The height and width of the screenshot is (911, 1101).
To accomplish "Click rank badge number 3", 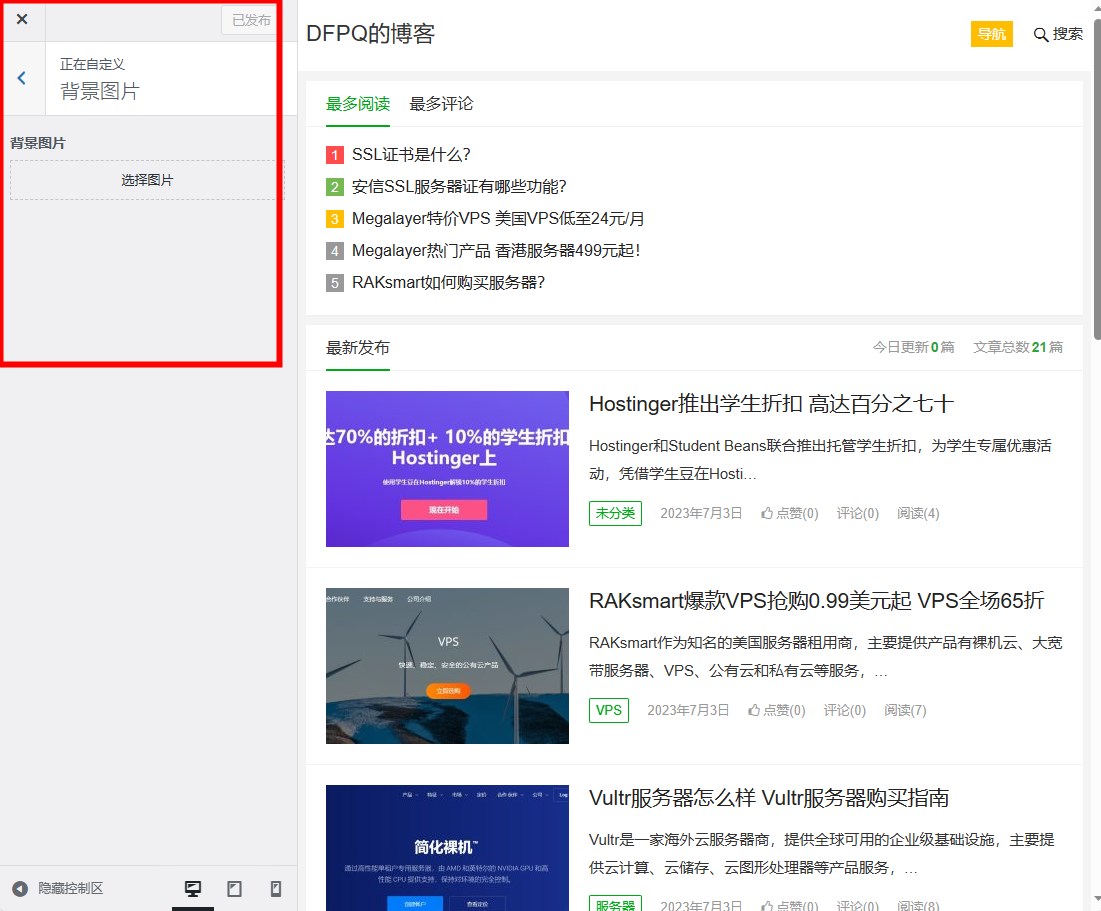I will tap(335, 218).
